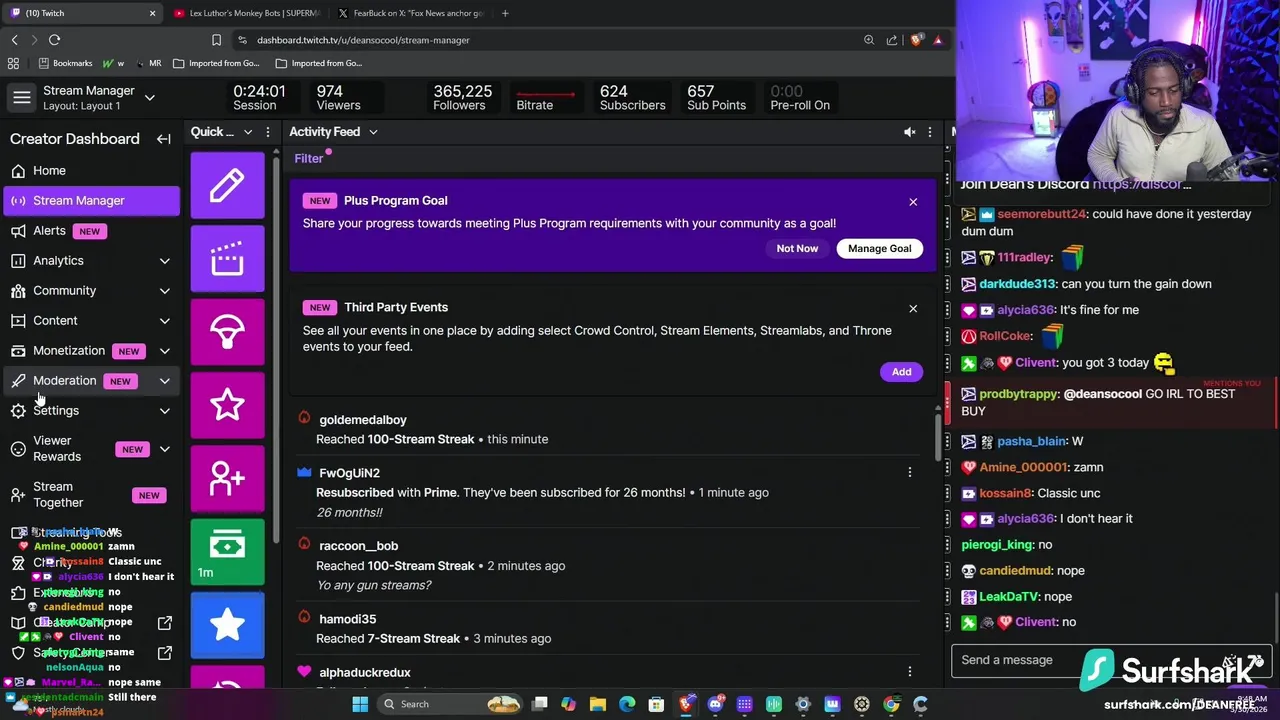Click username goldemedalboy in the Activity Feed
Screen dimensions: 1280x720
click(363, 420)
